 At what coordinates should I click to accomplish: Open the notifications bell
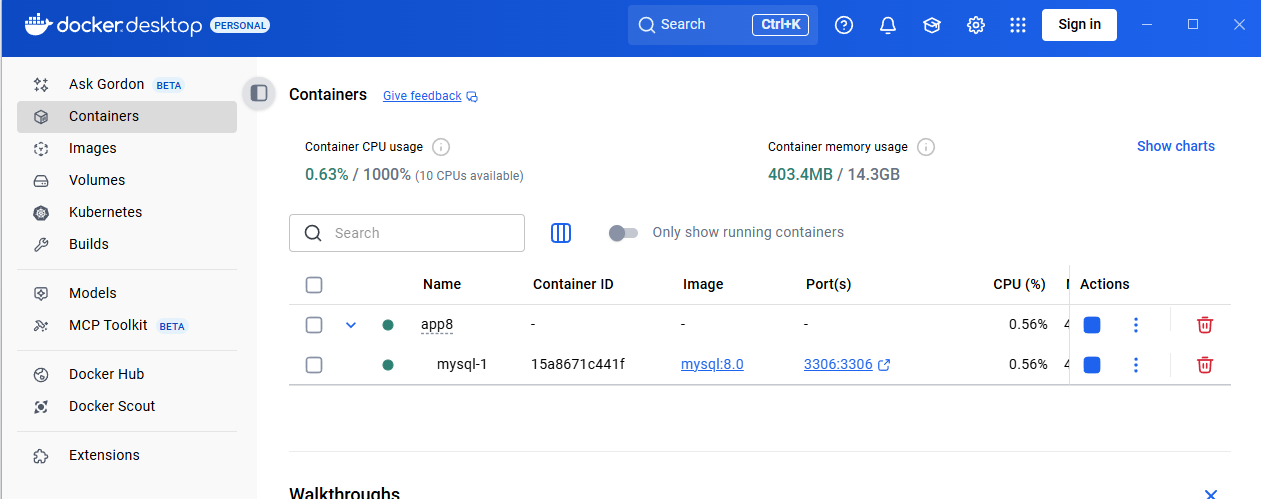pos(888,25)
